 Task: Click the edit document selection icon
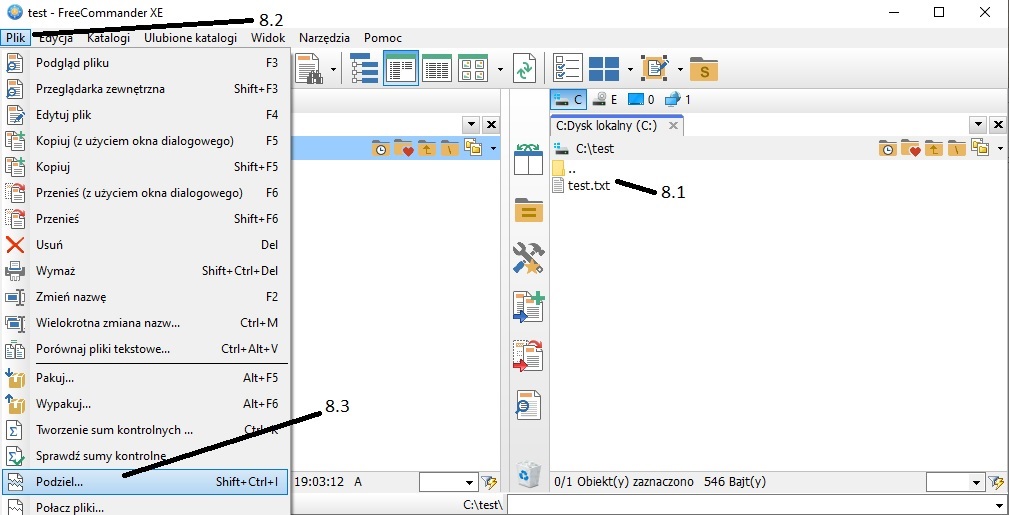coord(656,68)
